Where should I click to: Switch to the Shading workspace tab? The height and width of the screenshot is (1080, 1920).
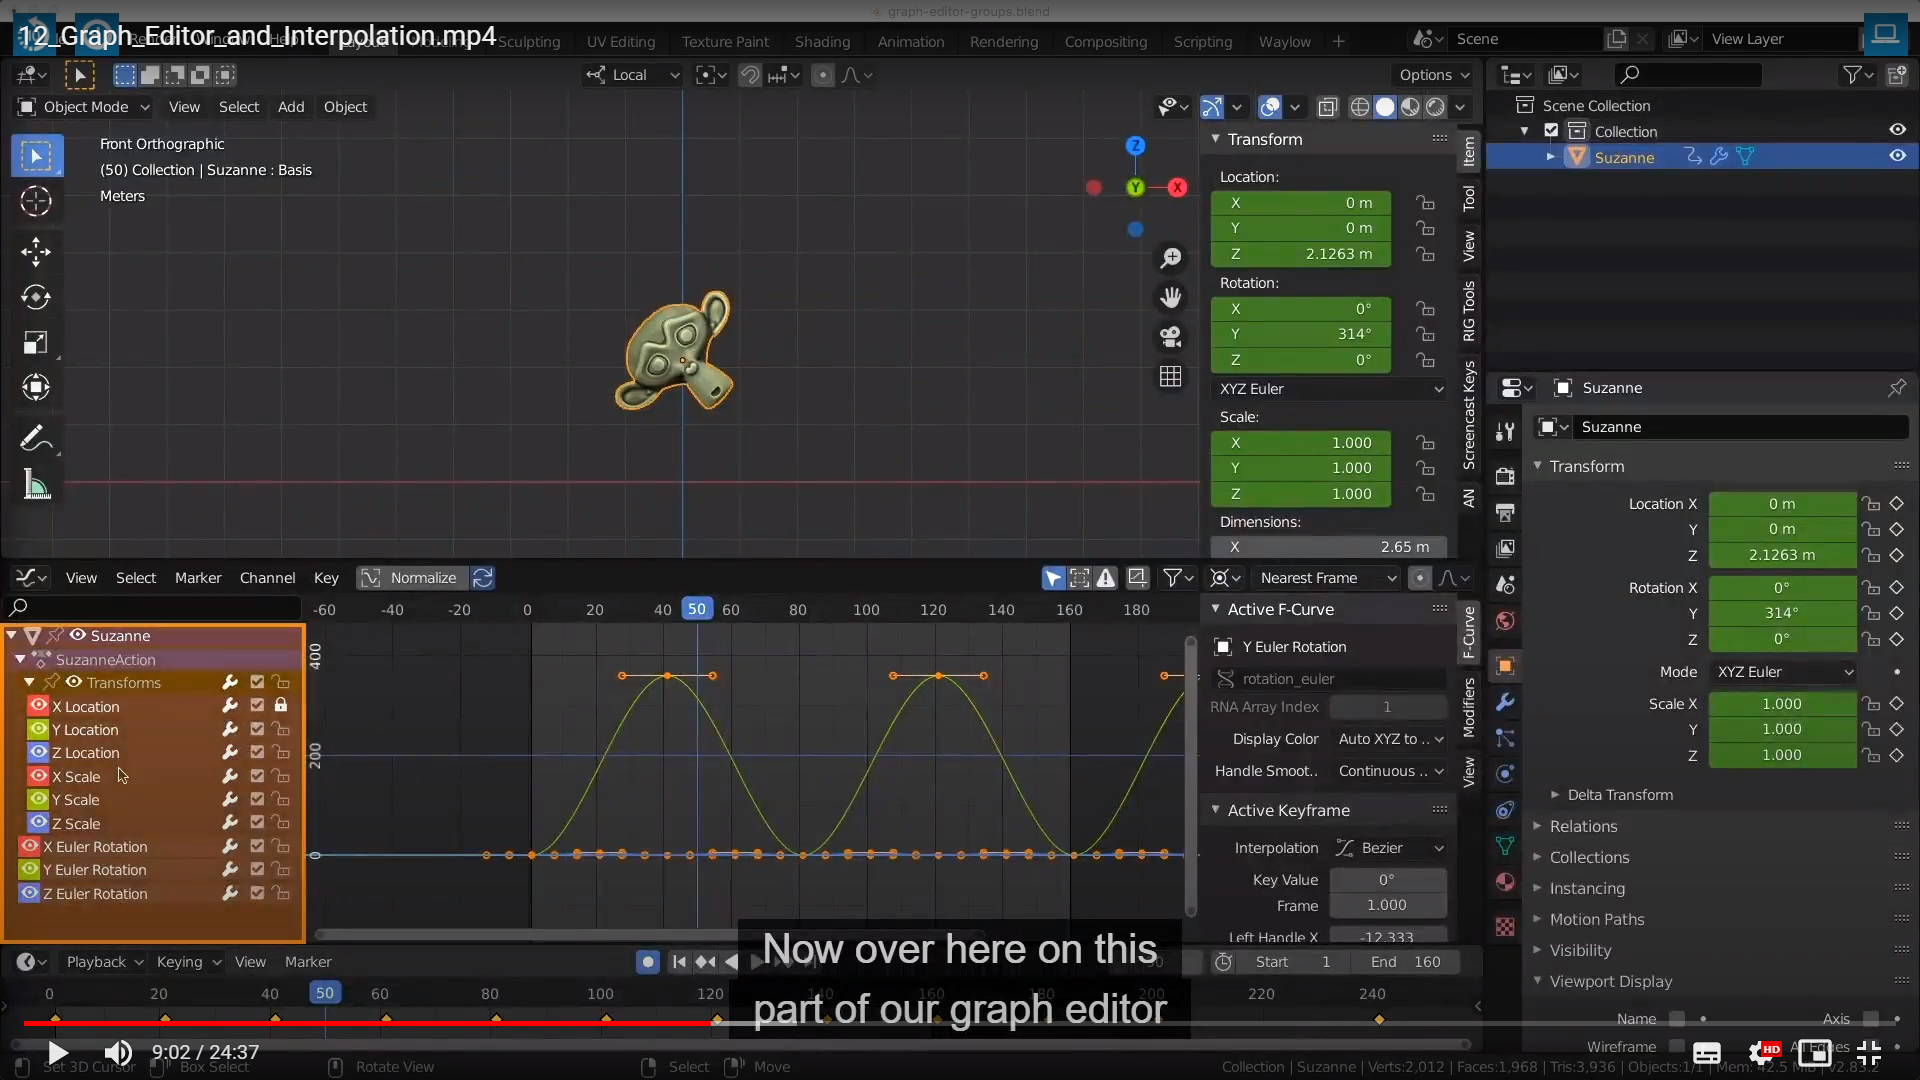822,42
